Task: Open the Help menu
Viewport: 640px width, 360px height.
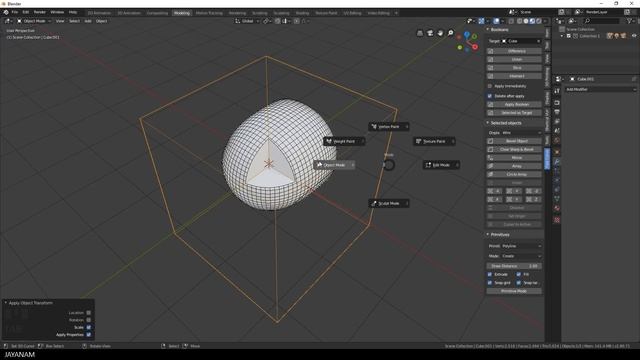Action: coord(73,12)
